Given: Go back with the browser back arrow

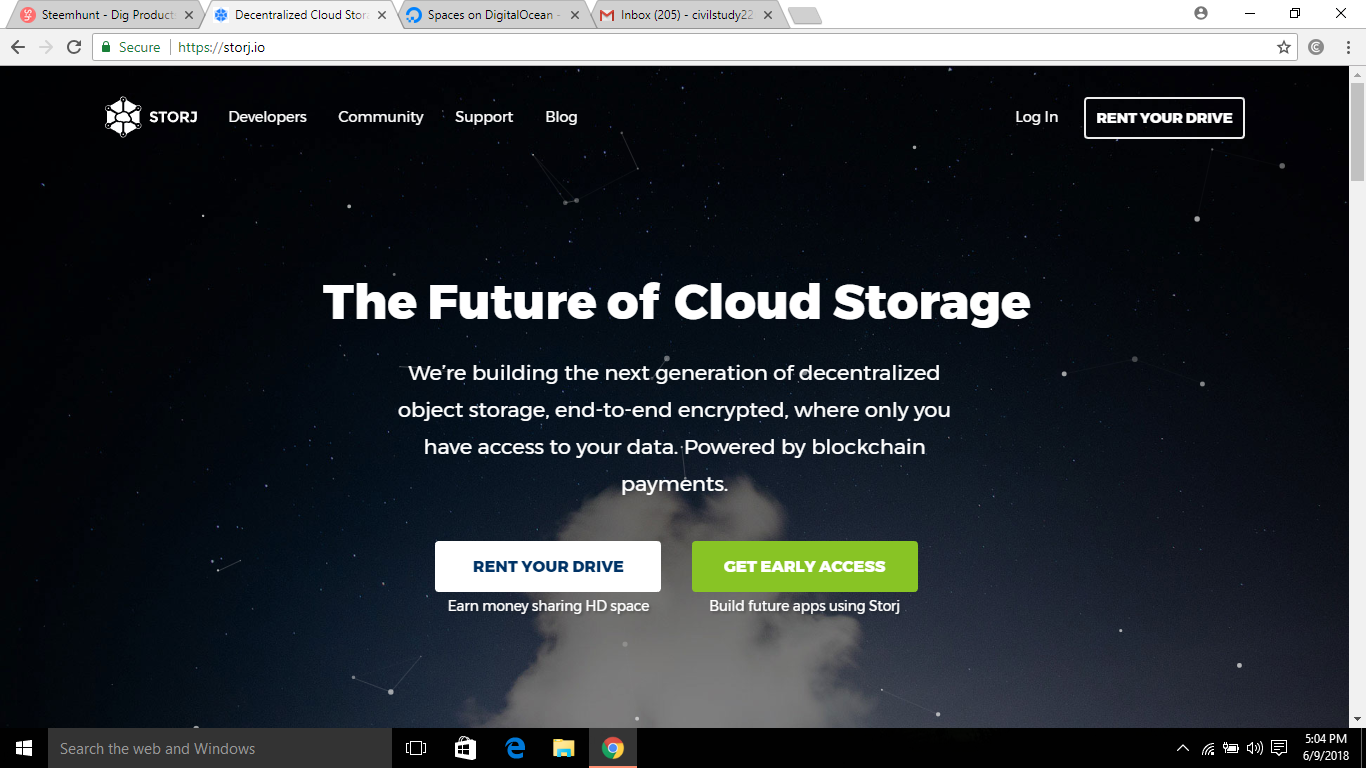Looking at the screenshot, I should [18, 47].
